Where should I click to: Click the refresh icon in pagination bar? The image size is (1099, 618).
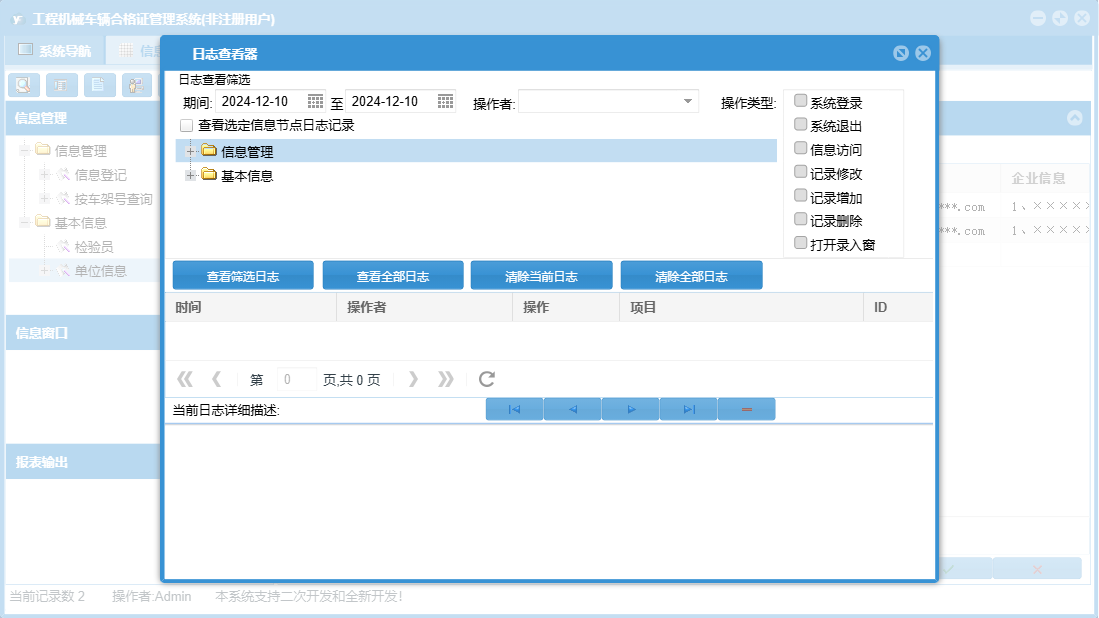[487, 379]
